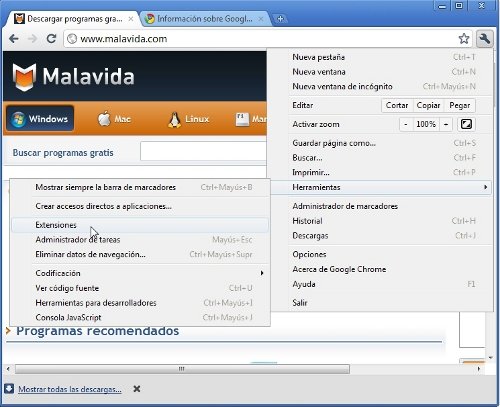Viewport: 500px width, 407px height.
Task: Close the Descargar programas tab
Action: click(131, 19)
